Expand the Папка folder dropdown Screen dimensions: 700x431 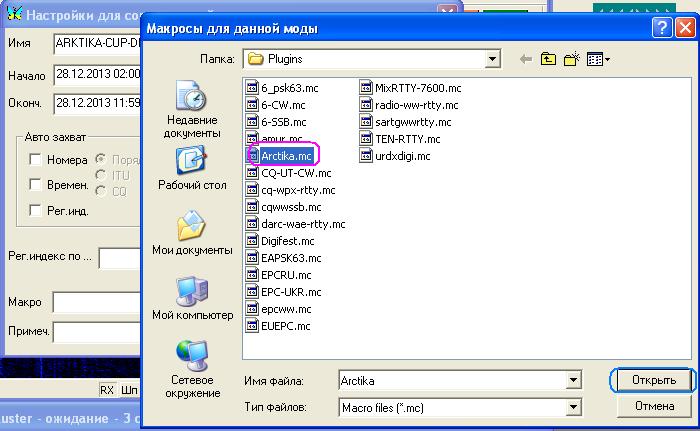(x=492, y=60)
